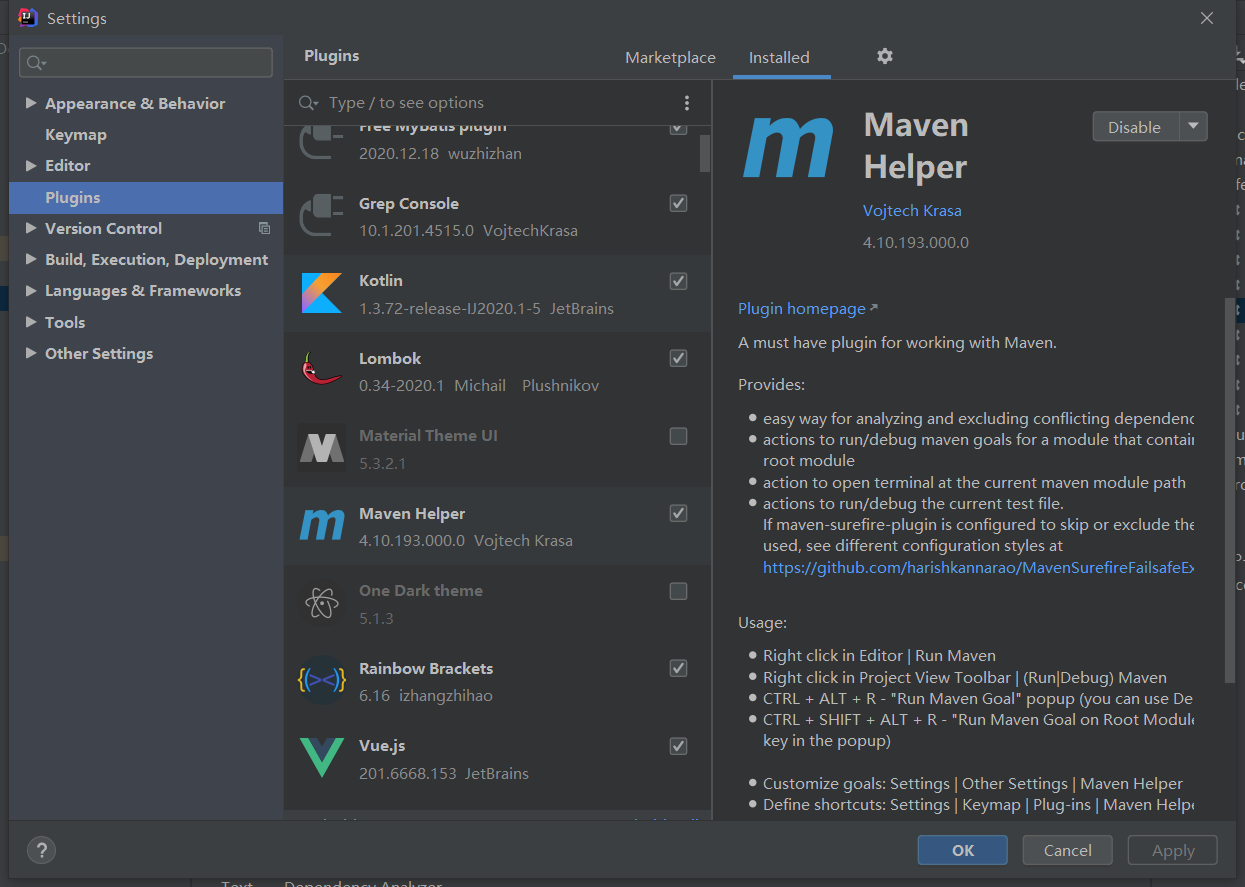The height and width of the screenshot is (887, 1245).
Task: Click the magnifier icon in settings search
Action: [36, 63]
